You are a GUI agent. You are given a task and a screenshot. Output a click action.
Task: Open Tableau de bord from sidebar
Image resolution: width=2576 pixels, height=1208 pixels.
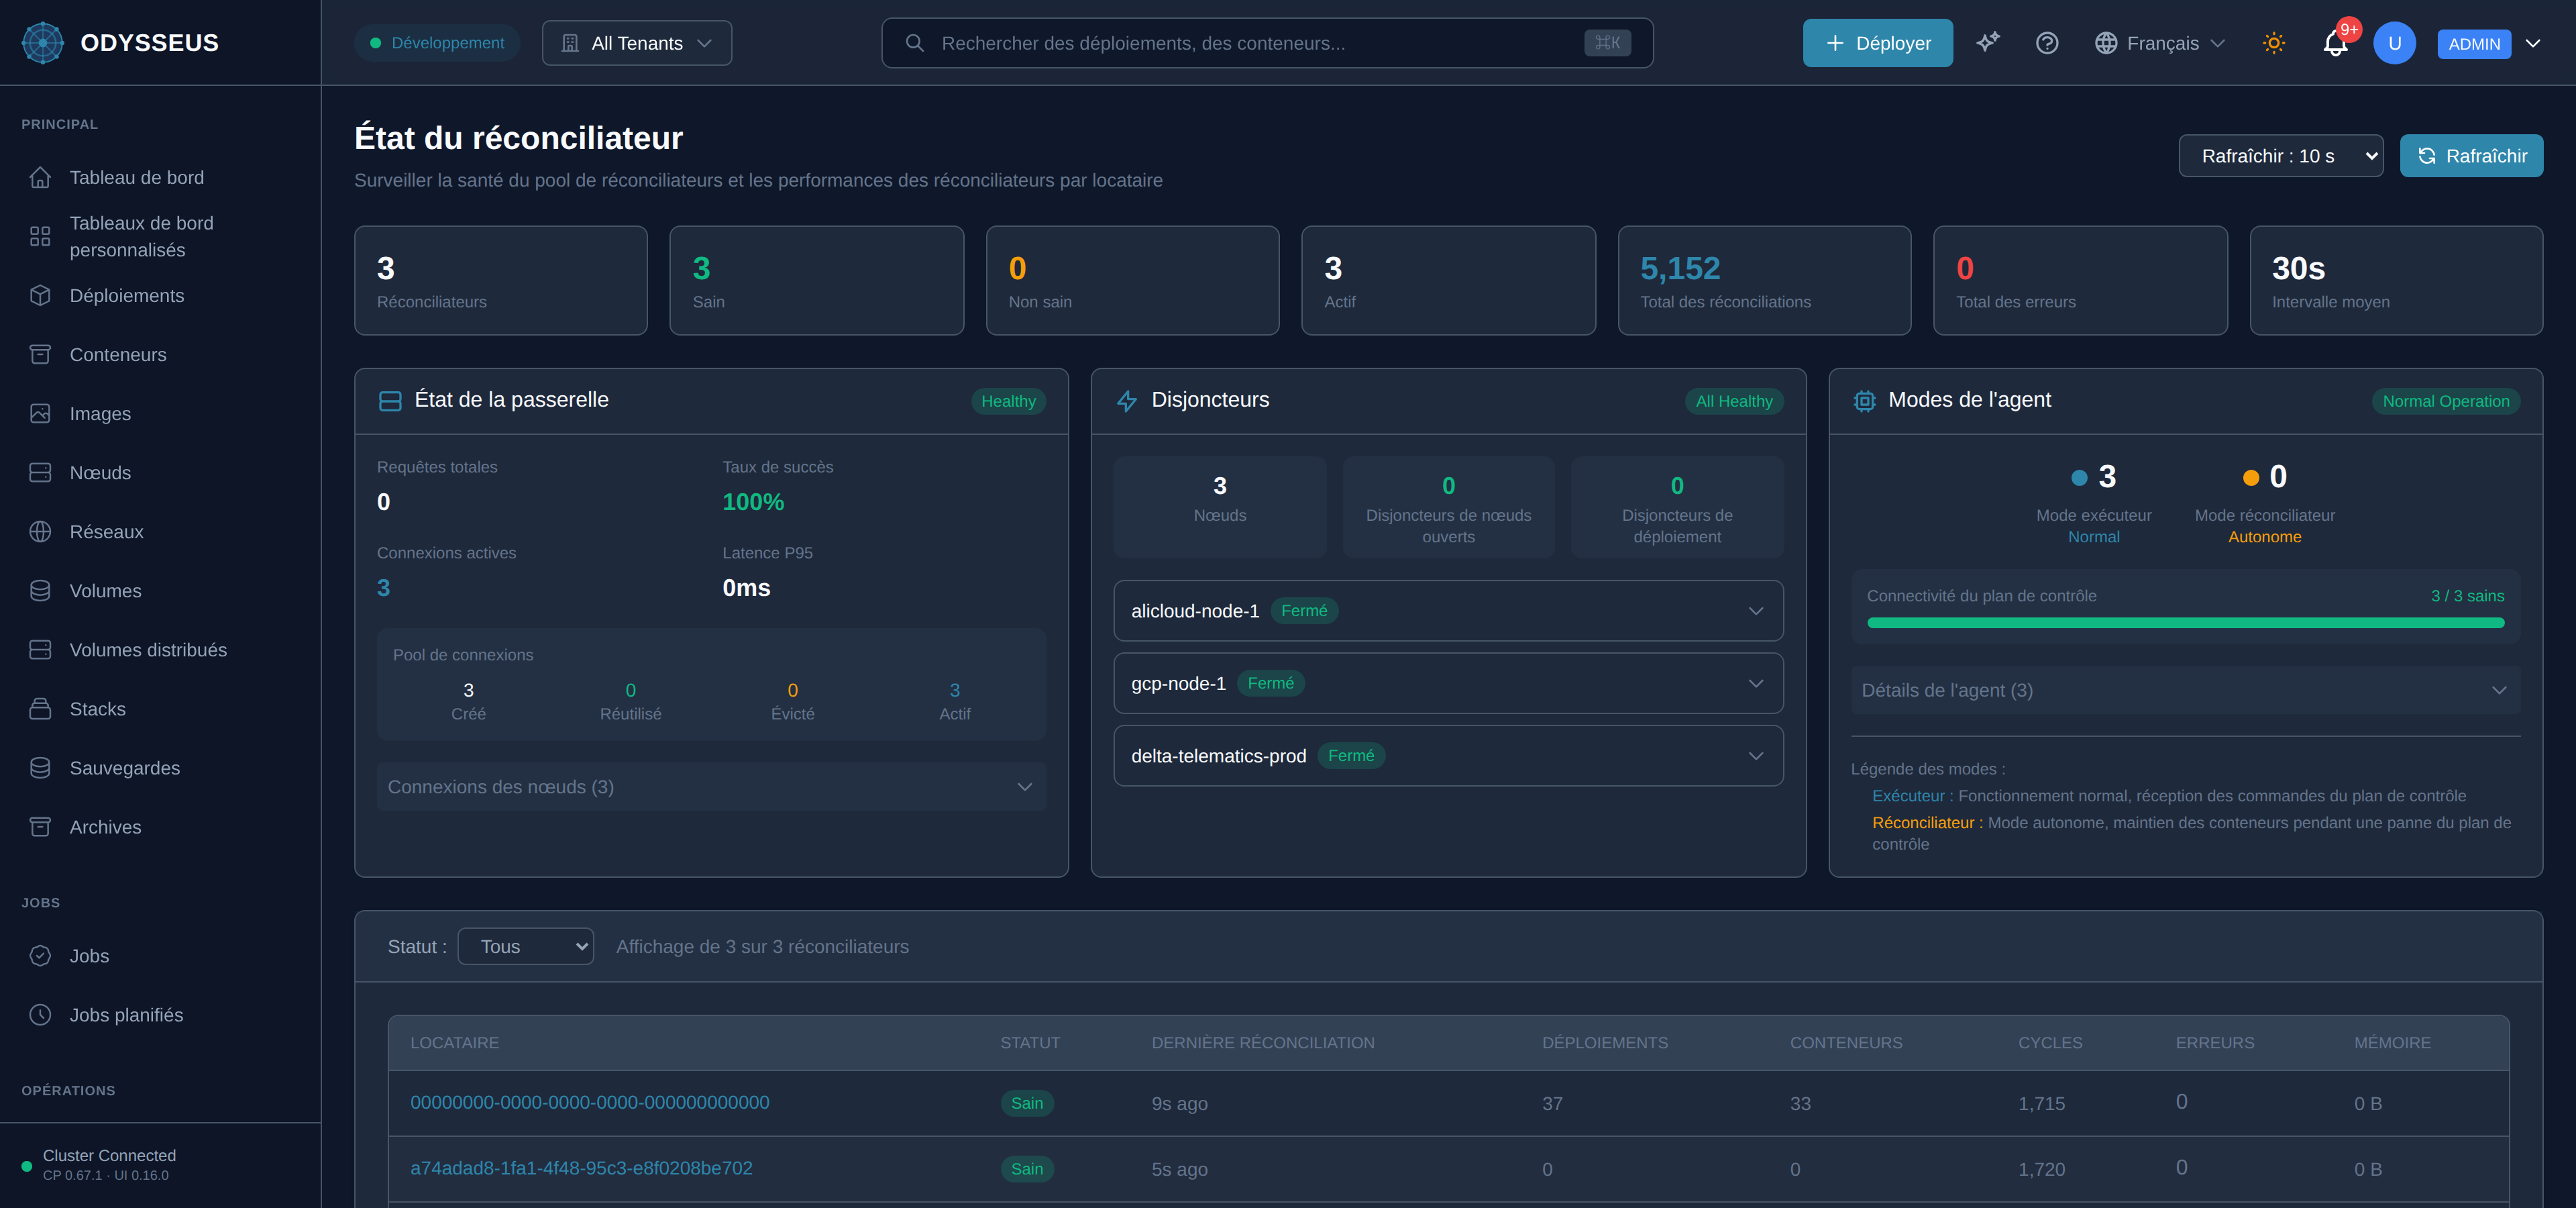click(160, 177)
